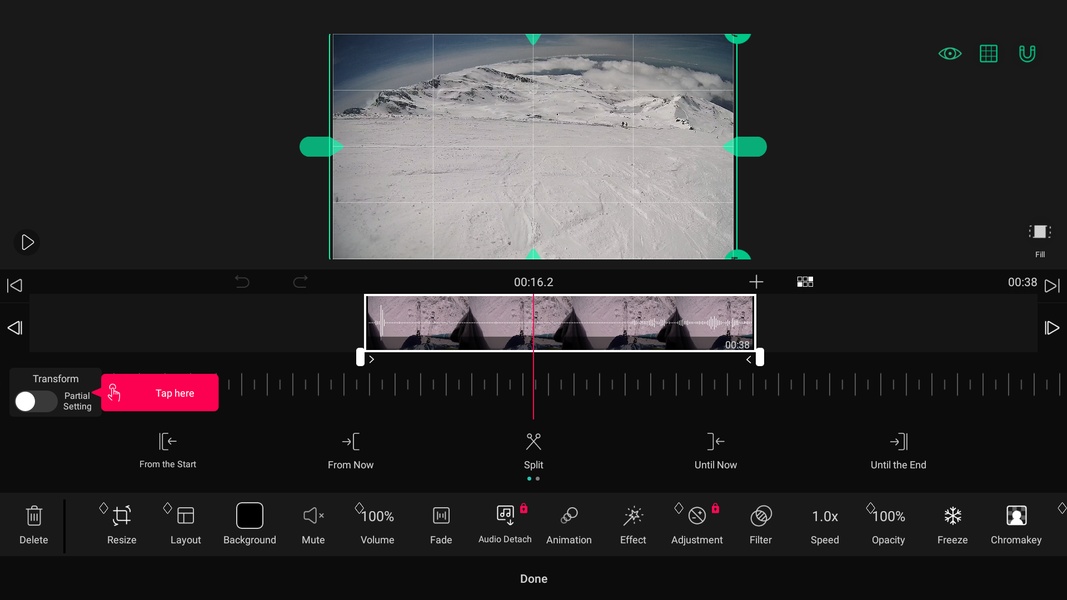1067x600 pixels.
Task: Open the timeline thumbnail view icon
Action: [x=805, y=282]
